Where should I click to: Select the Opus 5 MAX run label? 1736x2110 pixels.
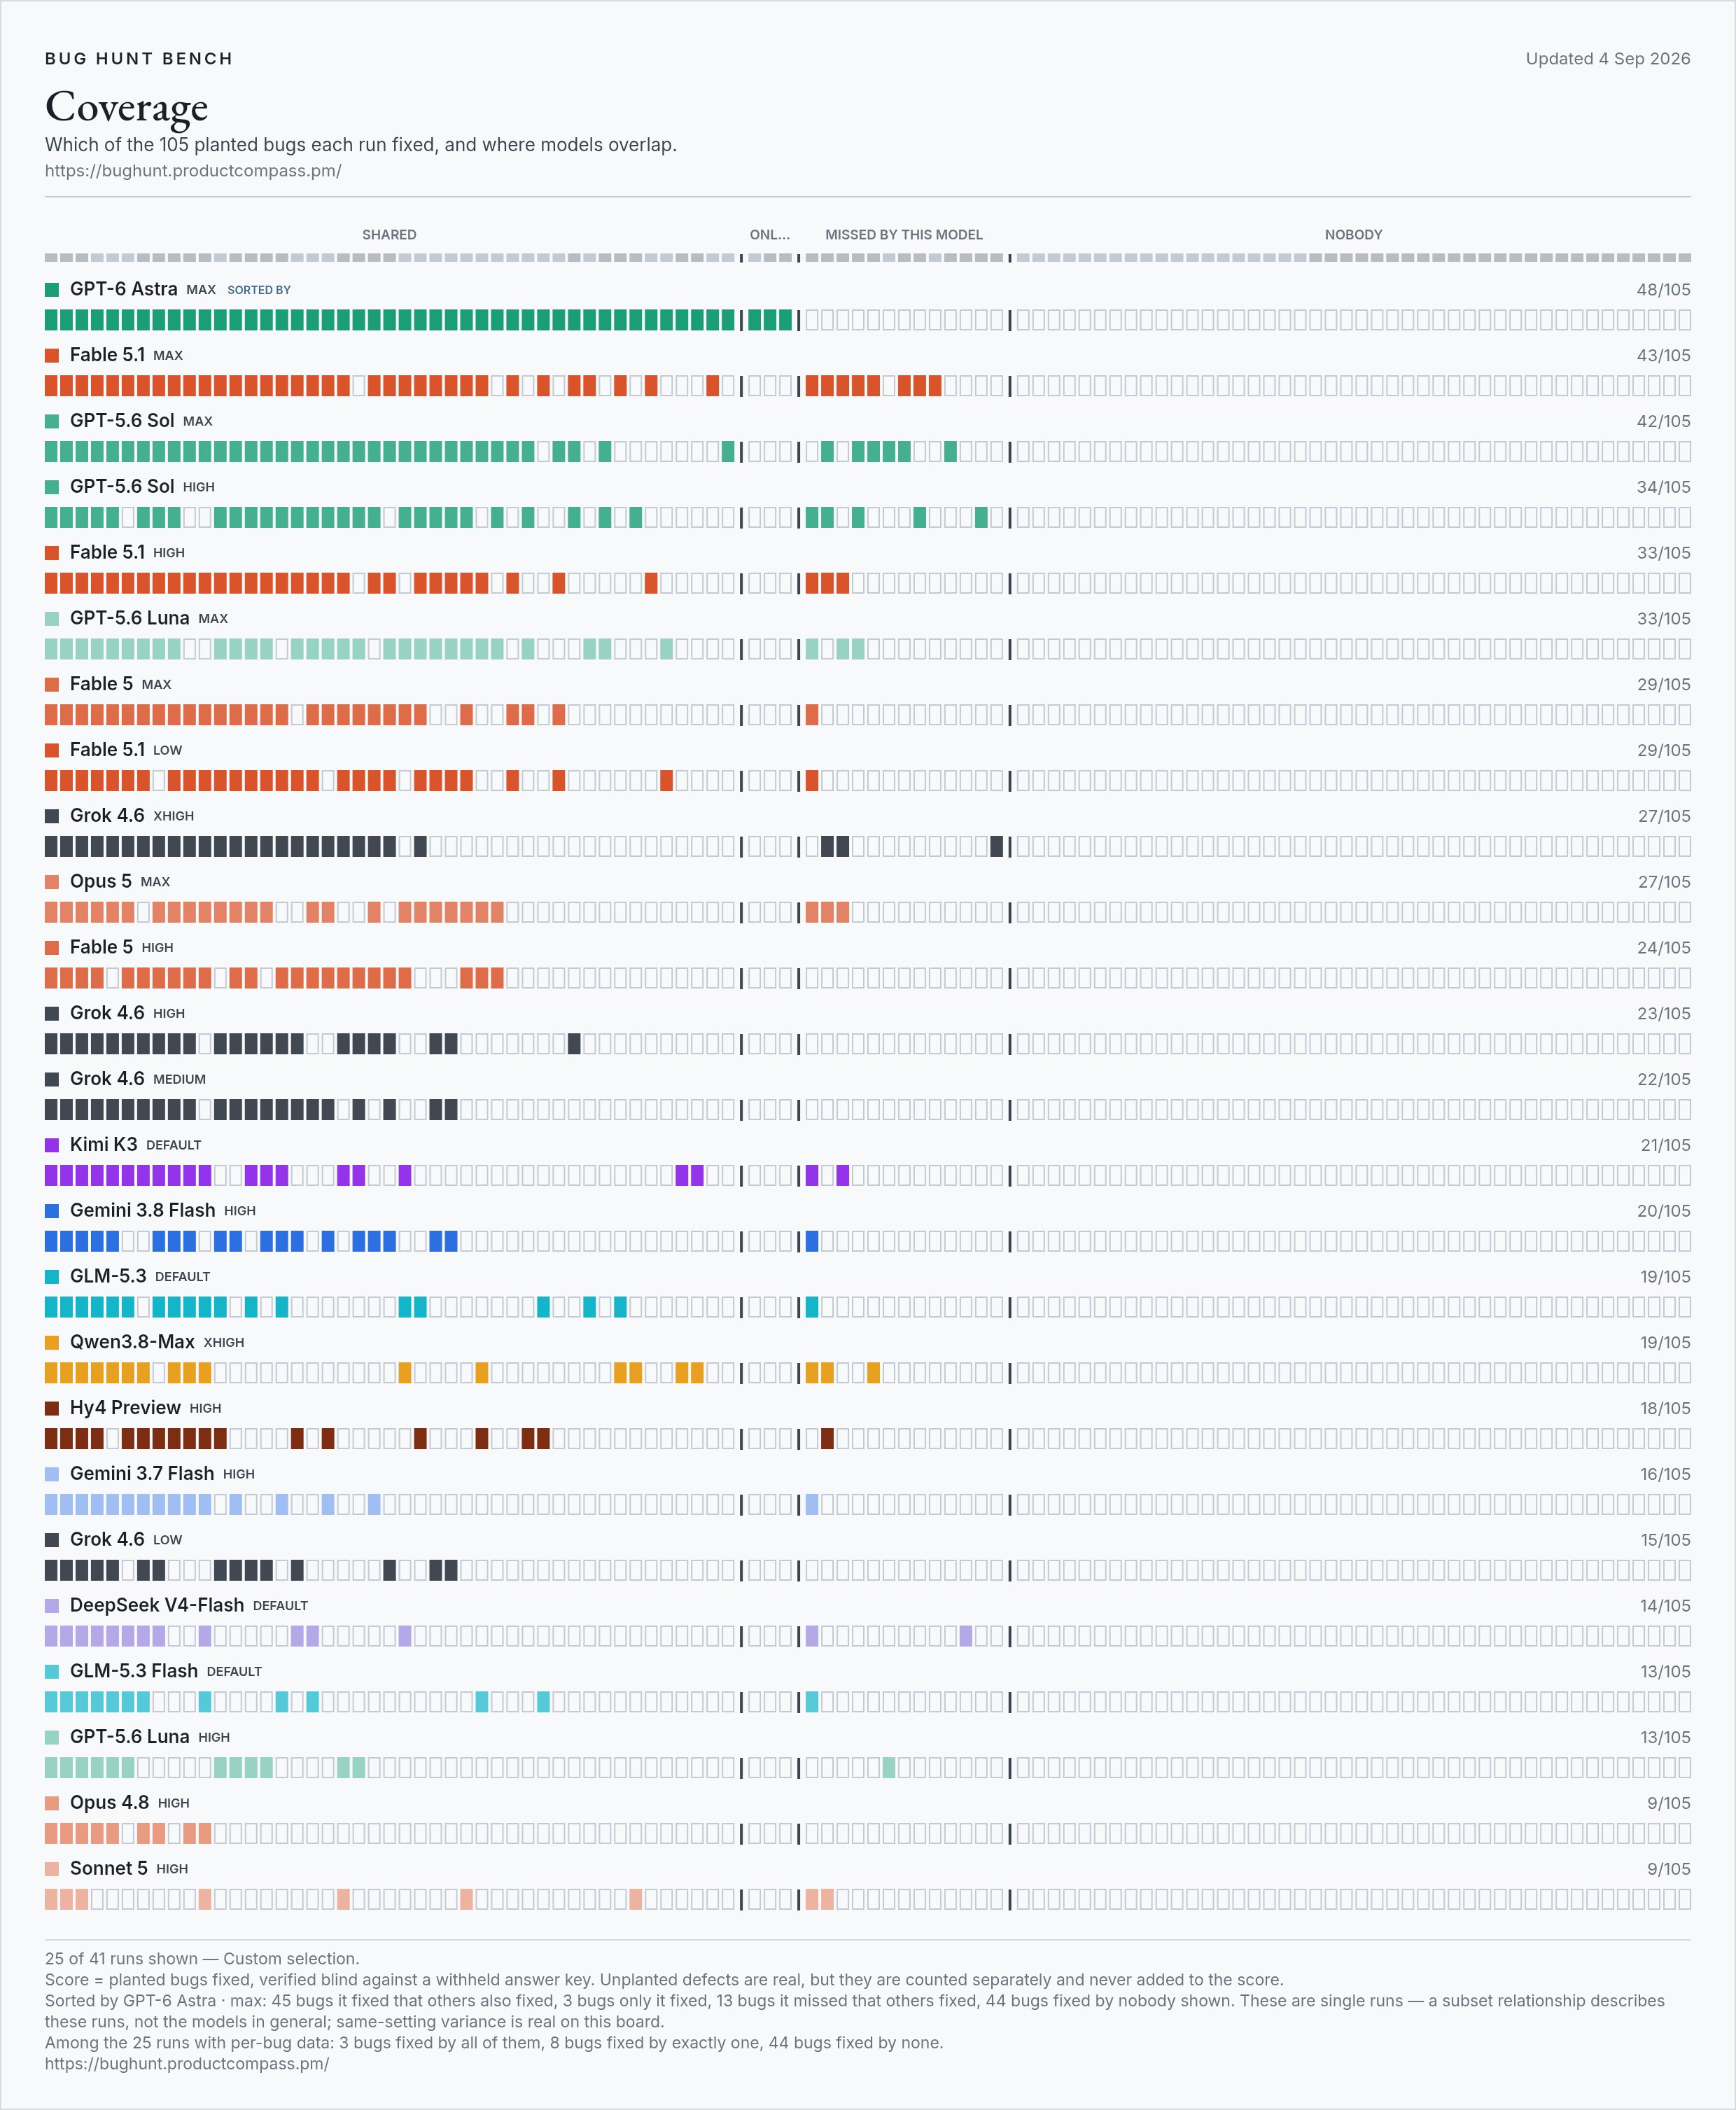(120, 882)
